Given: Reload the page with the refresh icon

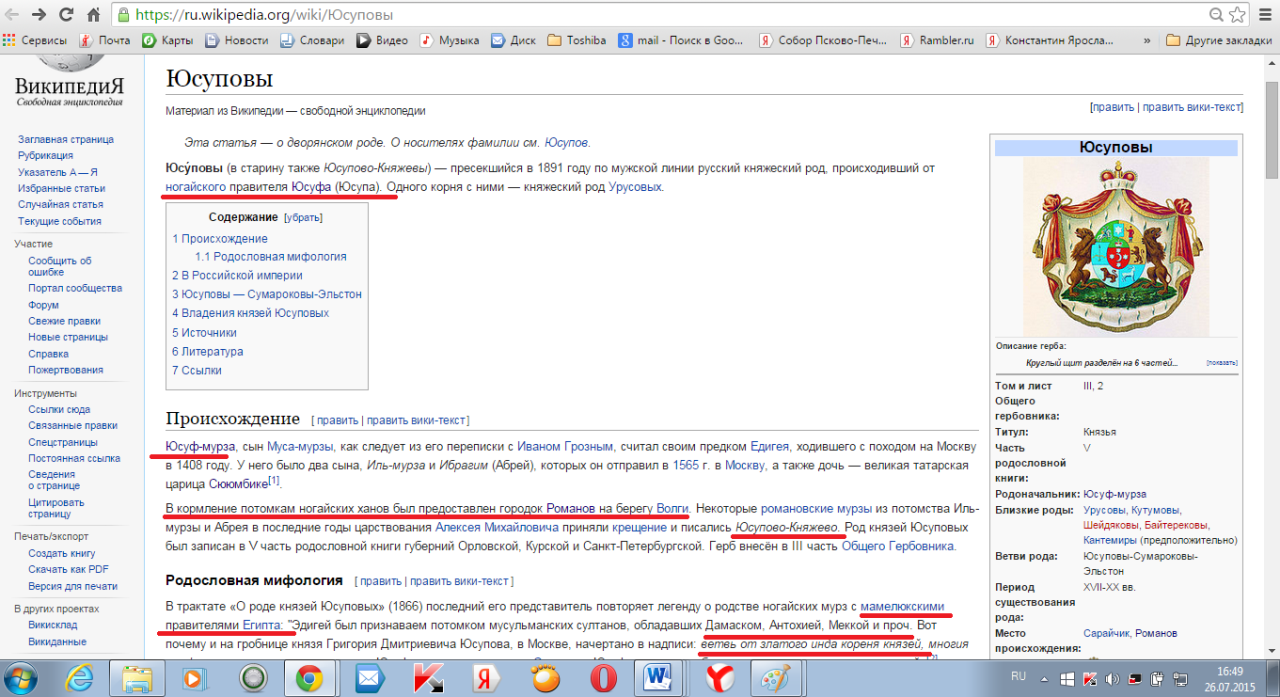Looking at the screenshot, I should 66,15.
